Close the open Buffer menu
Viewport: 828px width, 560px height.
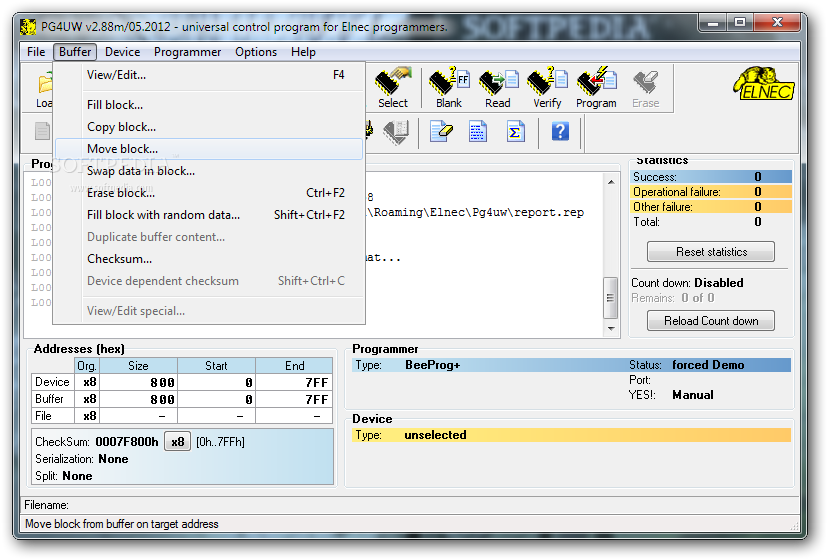point(75,52)
